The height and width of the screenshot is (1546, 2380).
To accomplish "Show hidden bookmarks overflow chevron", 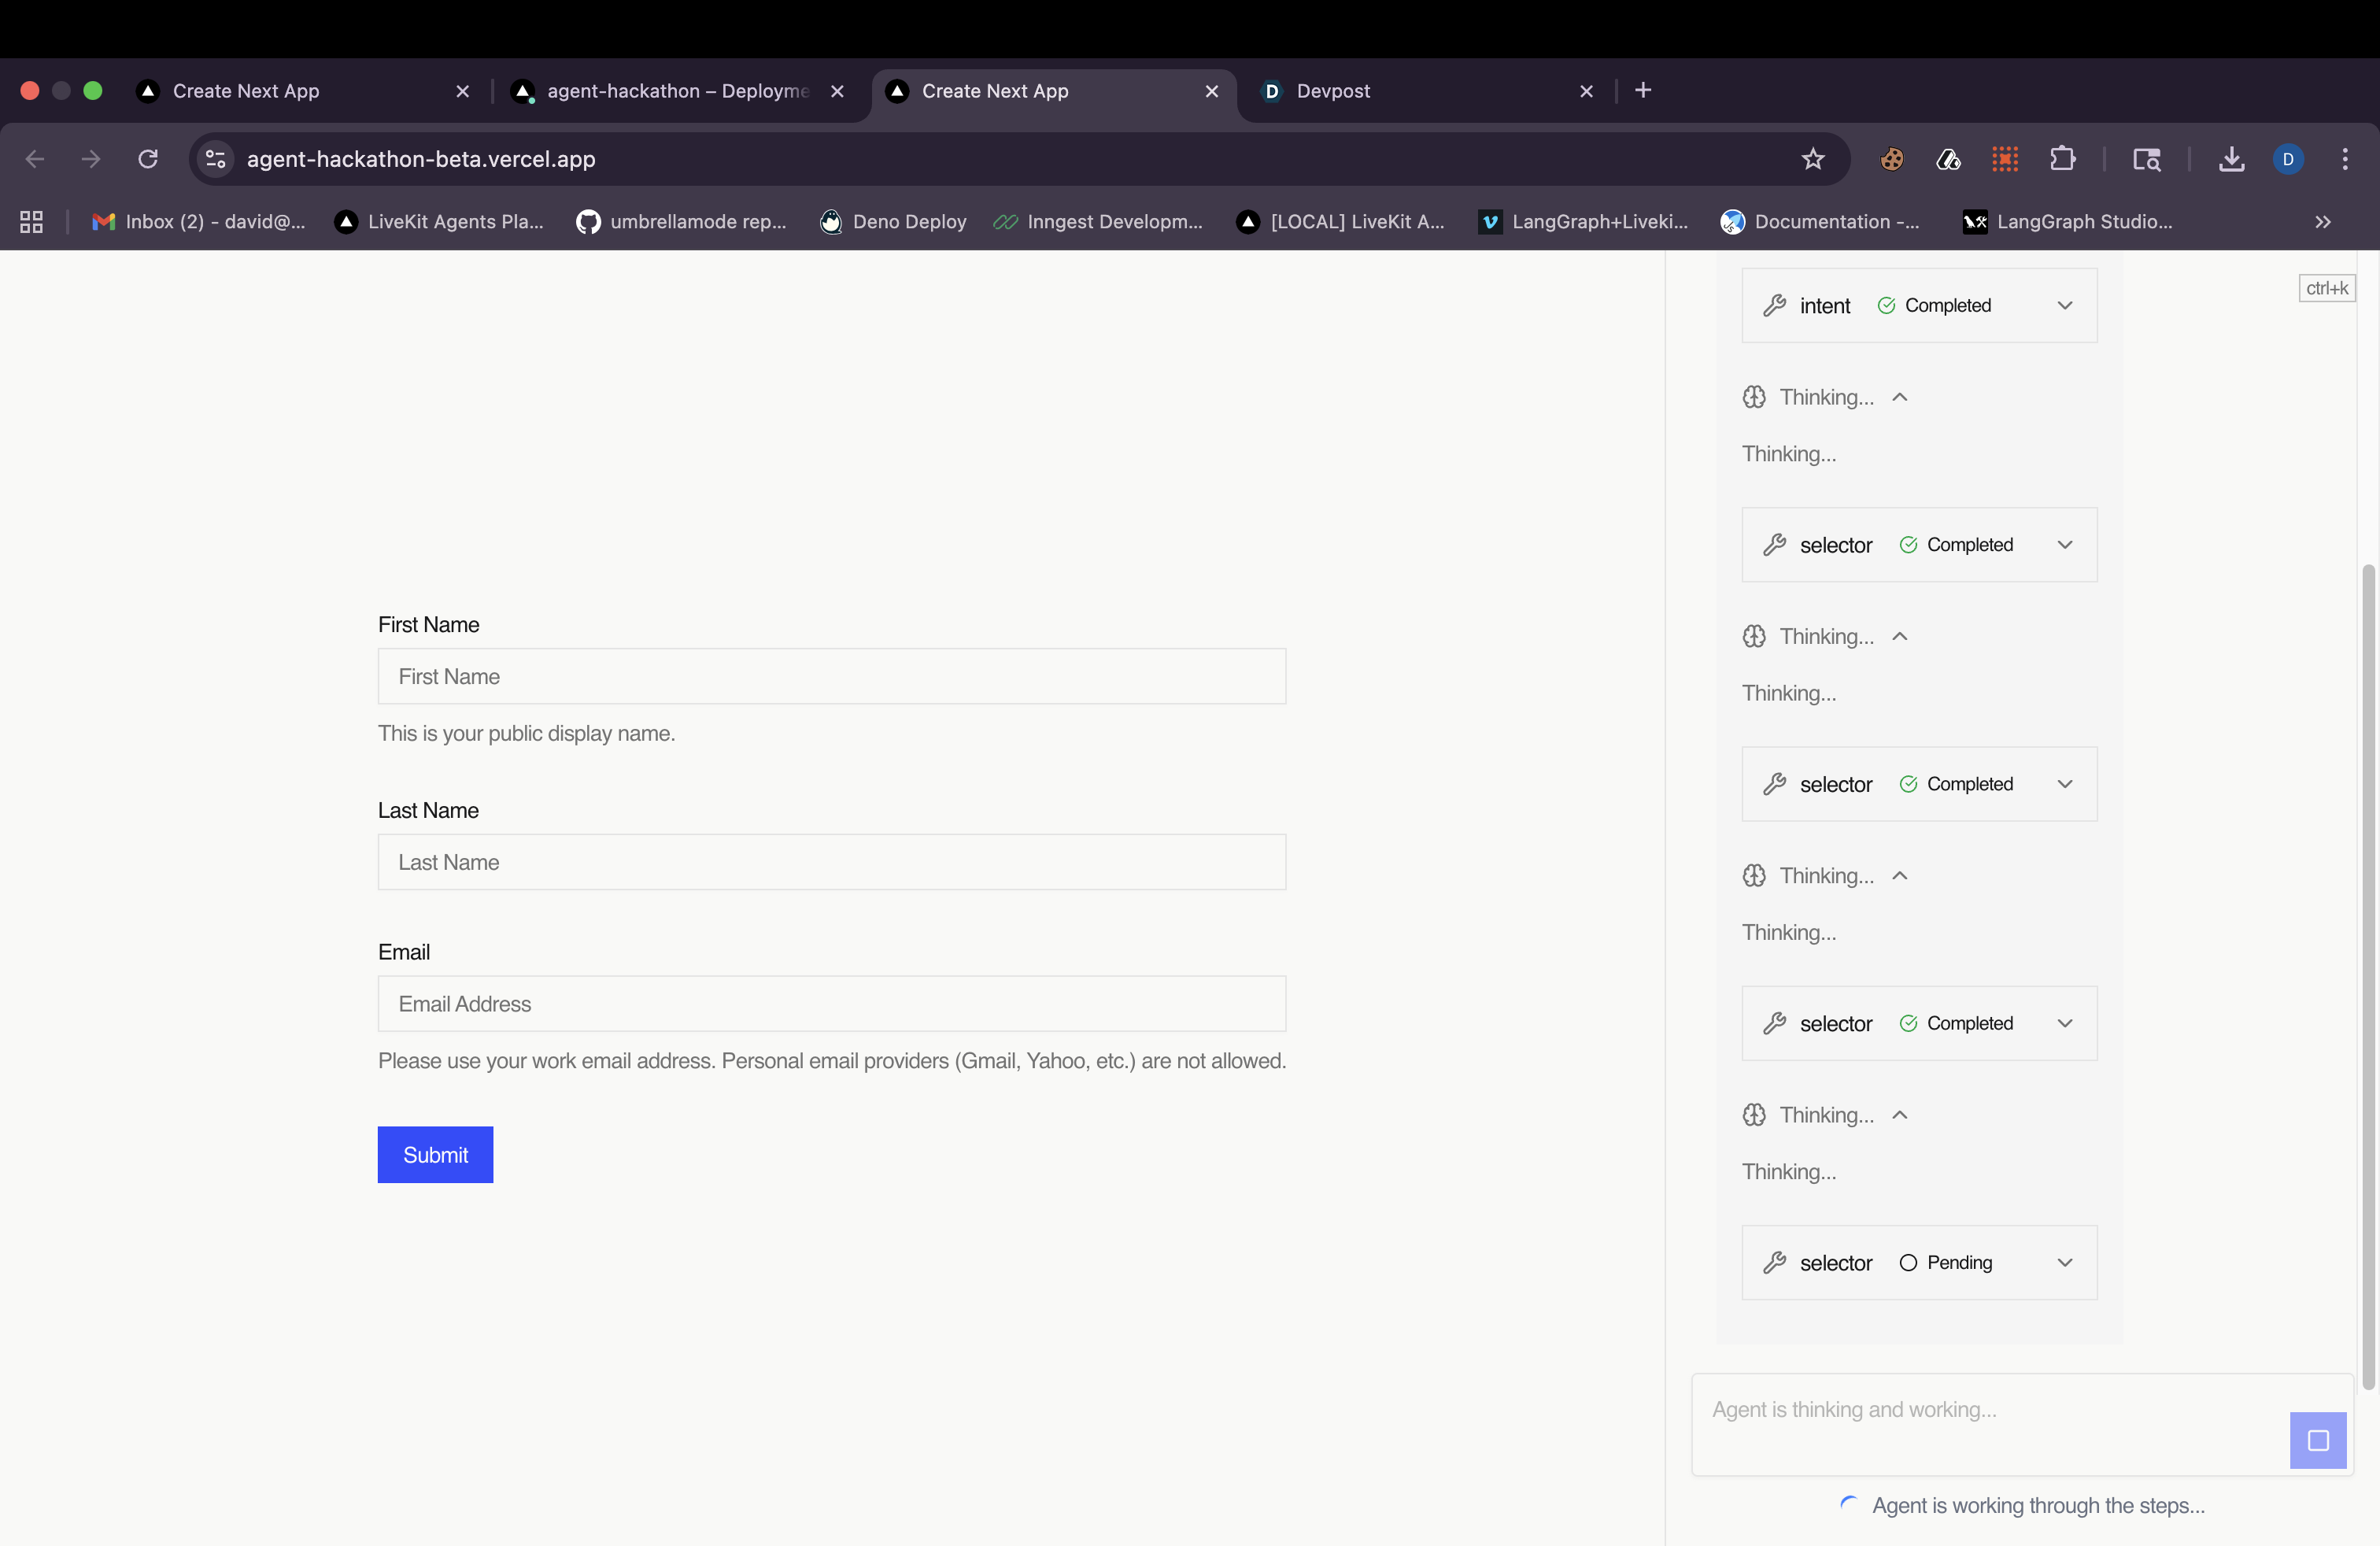I will (x=2322, y=222).
